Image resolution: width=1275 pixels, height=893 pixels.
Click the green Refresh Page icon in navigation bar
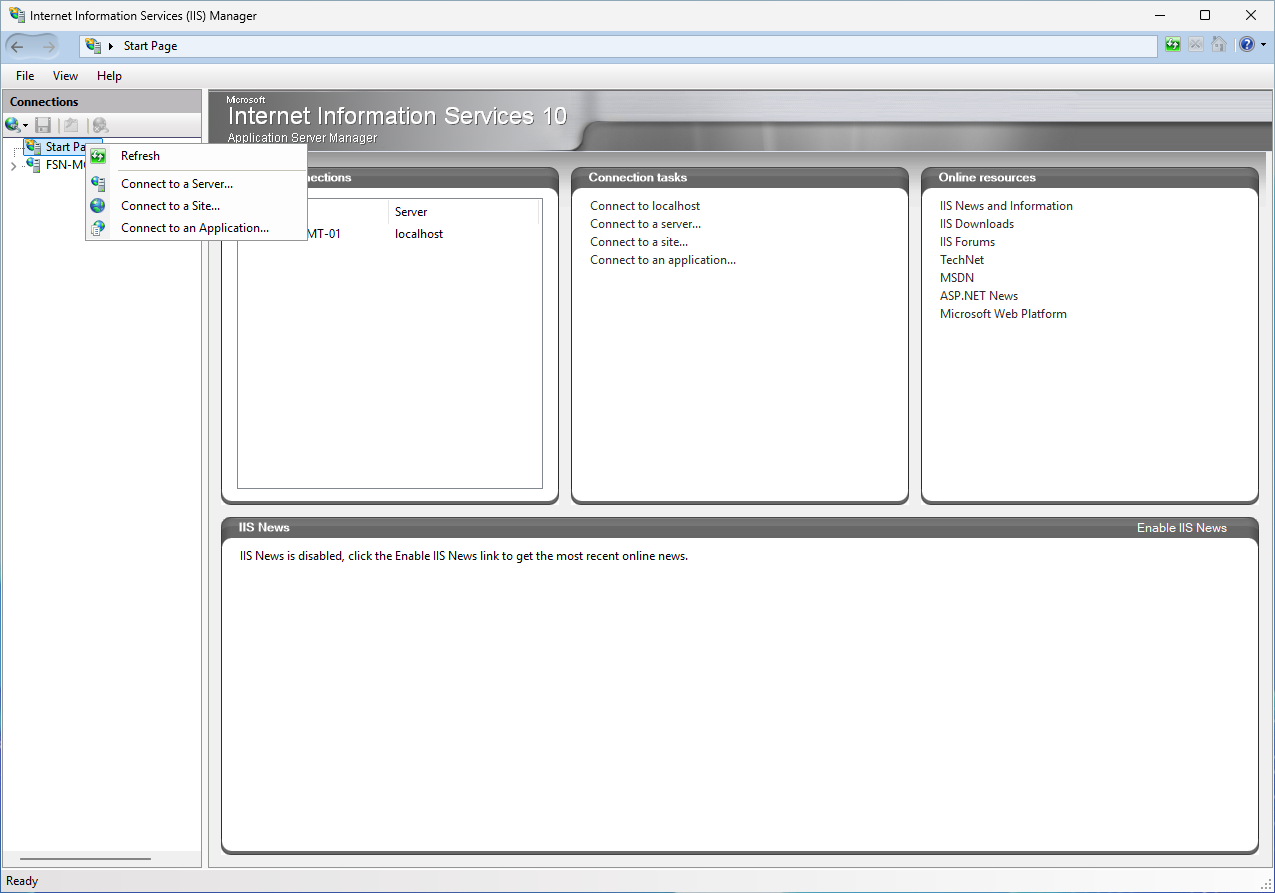pos(1173,45)
